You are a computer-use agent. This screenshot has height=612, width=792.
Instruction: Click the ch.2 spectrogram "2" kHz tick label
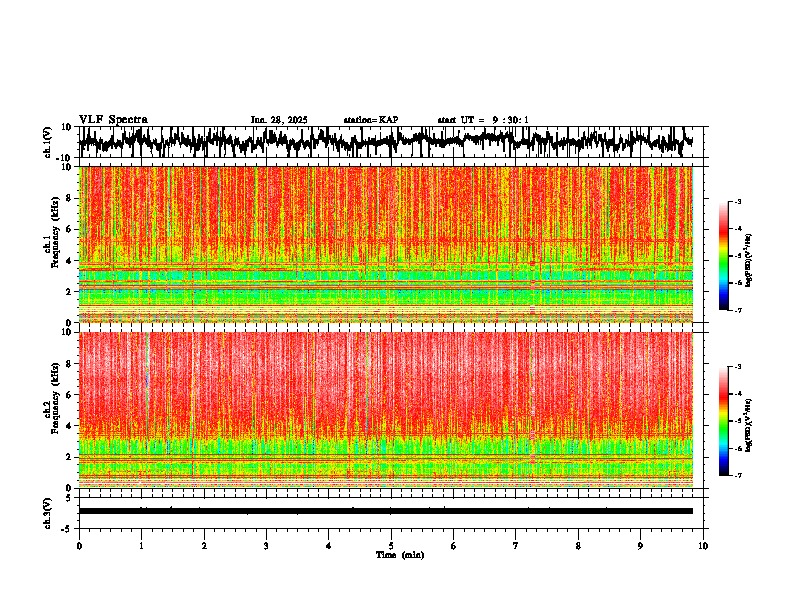click(x=69, y=457)
